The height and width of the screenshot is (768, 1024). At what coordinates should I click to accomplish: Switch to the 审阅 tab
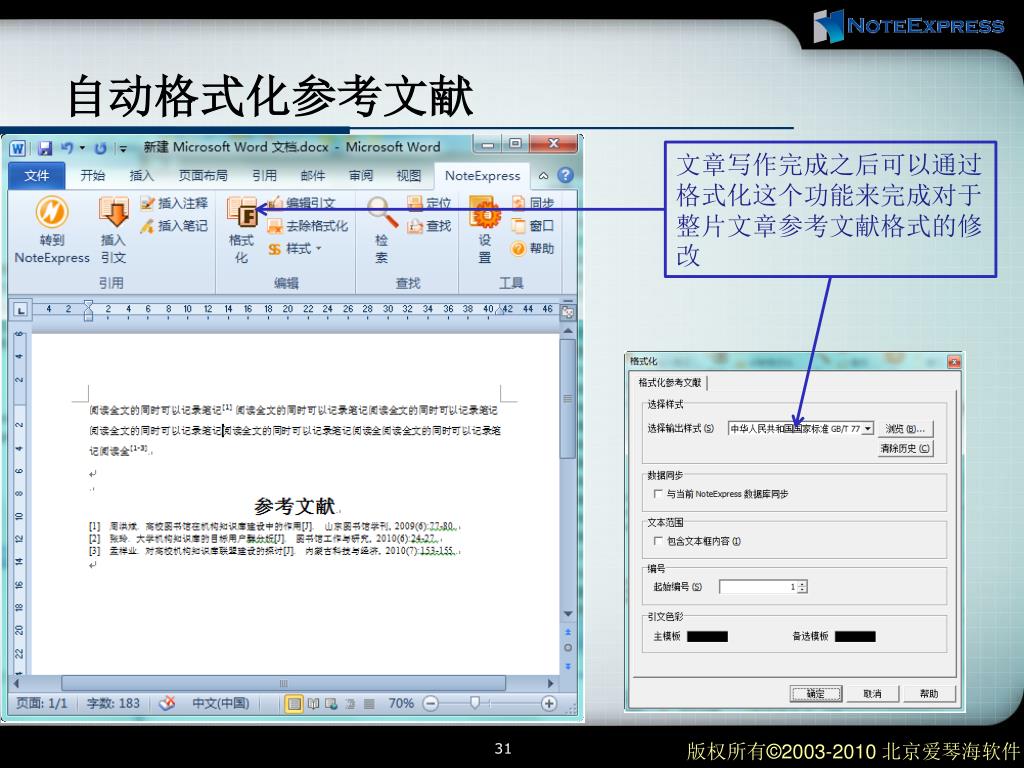pyautogui.click(x=360, y=175)
